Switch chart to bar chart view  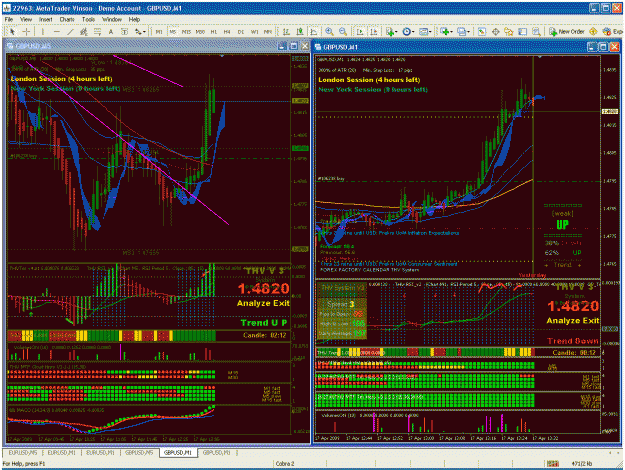(286, 31)
